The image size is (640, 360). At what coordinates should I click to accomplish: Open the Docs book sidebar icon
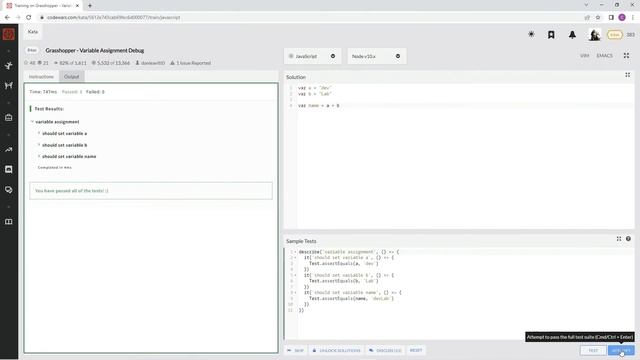pos(9,222)
